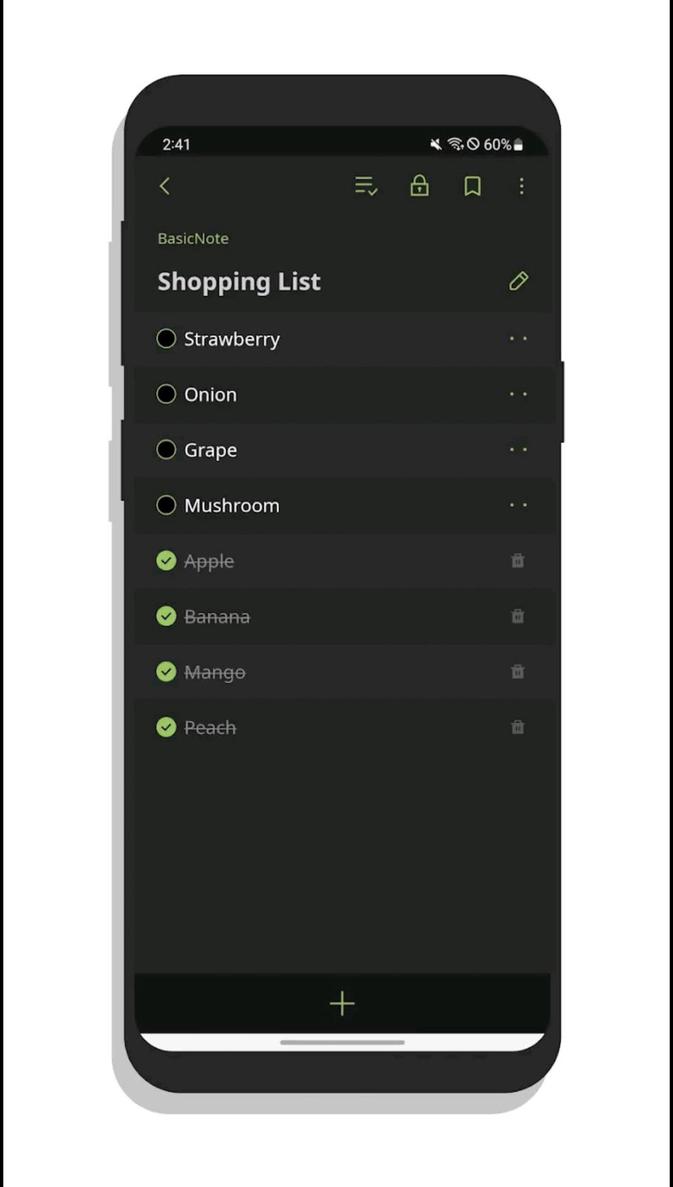This screenshot has height=1187, width=673.
Task: Check off the Onion item
Action: pyautogui.click(x=166, y=394)
